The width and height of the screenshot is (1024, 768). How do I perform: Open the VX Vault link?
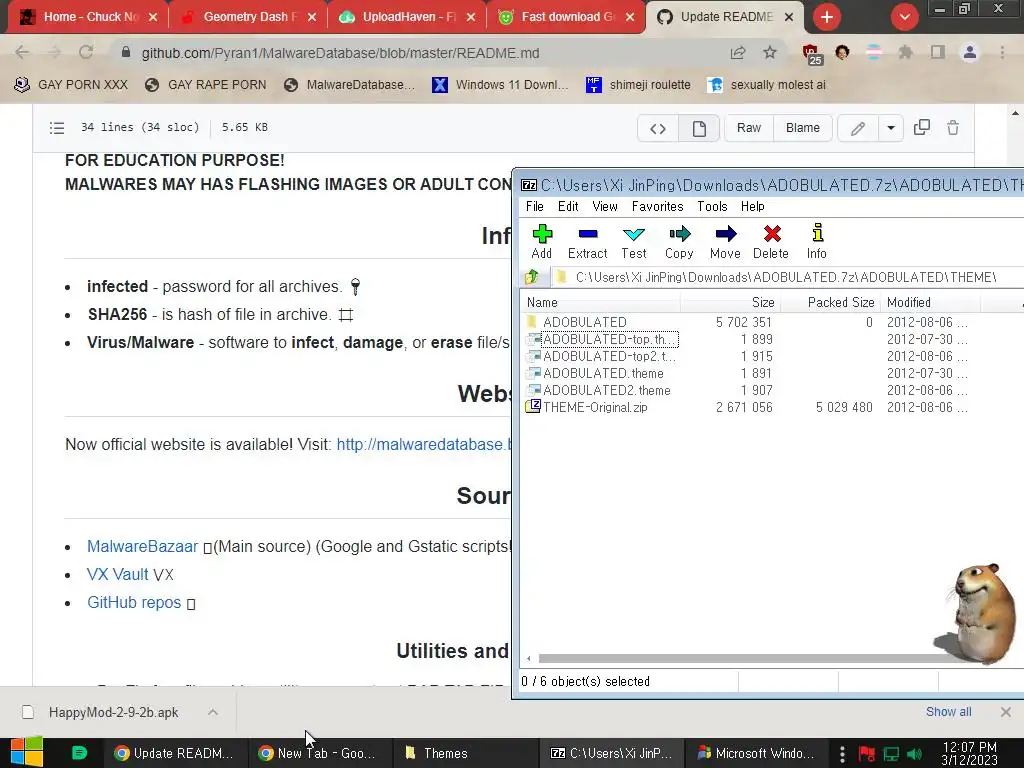118,575
